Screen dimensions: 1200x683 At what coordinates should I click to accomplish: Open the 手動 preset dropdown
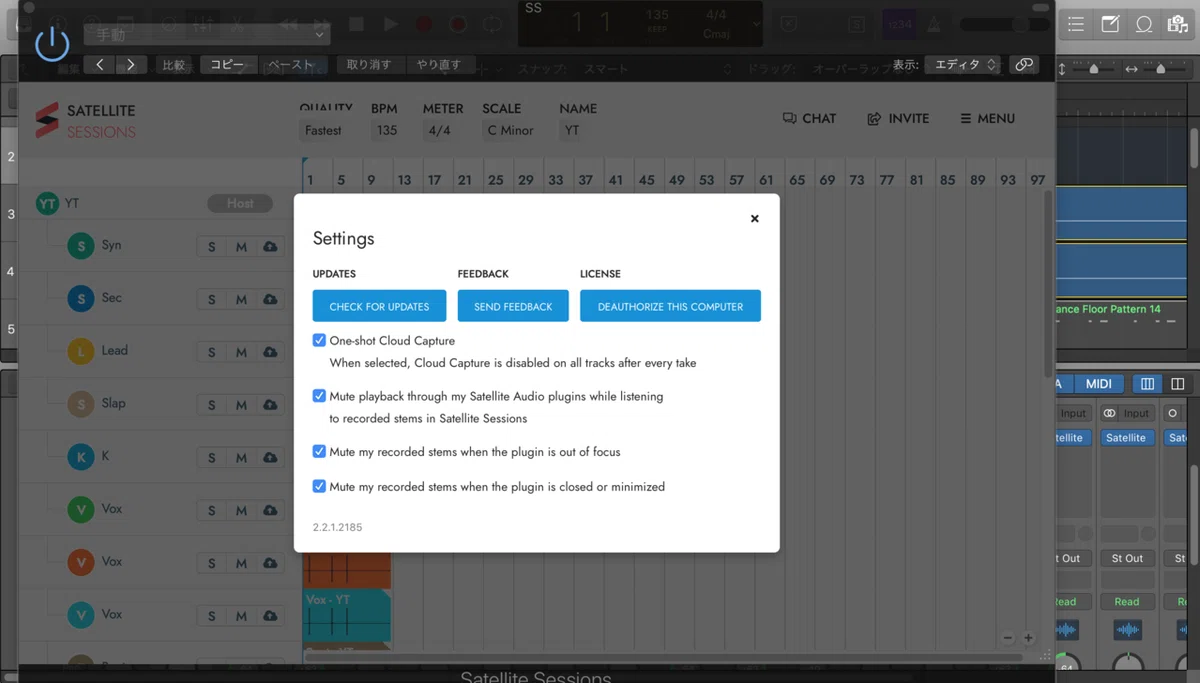point(206,34)
